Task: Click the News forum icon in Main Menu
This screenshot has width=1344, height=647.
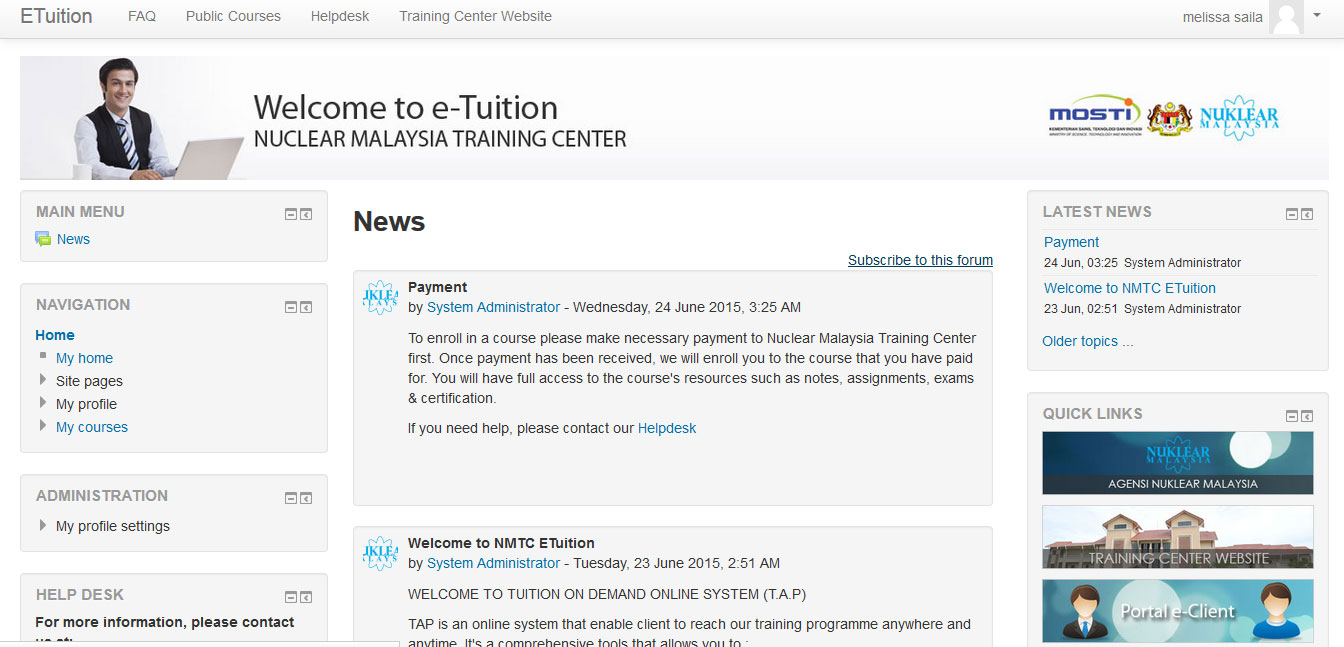Action: [x=43, y=239]
